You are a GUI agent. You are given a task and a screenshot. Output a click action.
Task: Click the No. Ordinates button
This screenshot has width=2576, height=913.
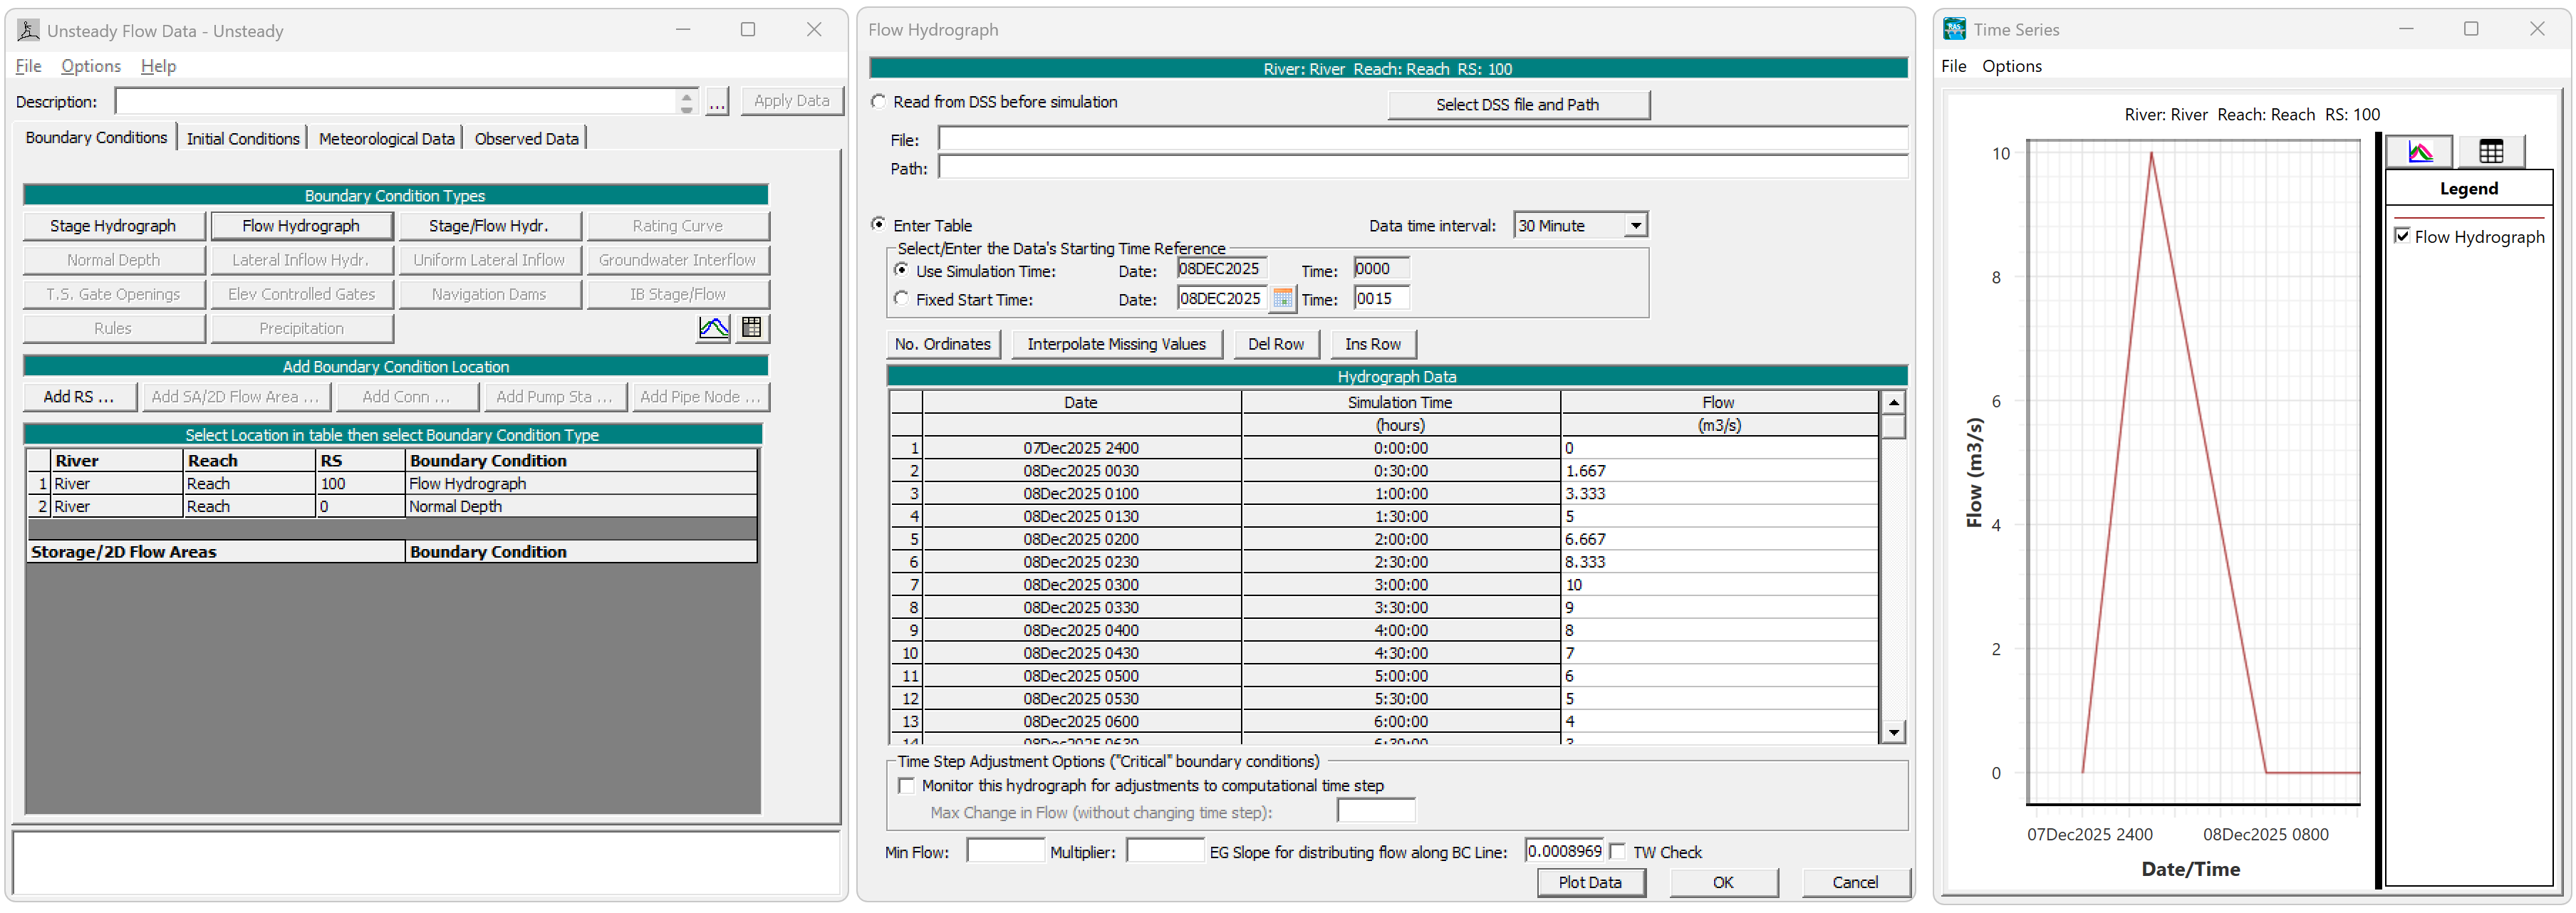tap(942, 344)
